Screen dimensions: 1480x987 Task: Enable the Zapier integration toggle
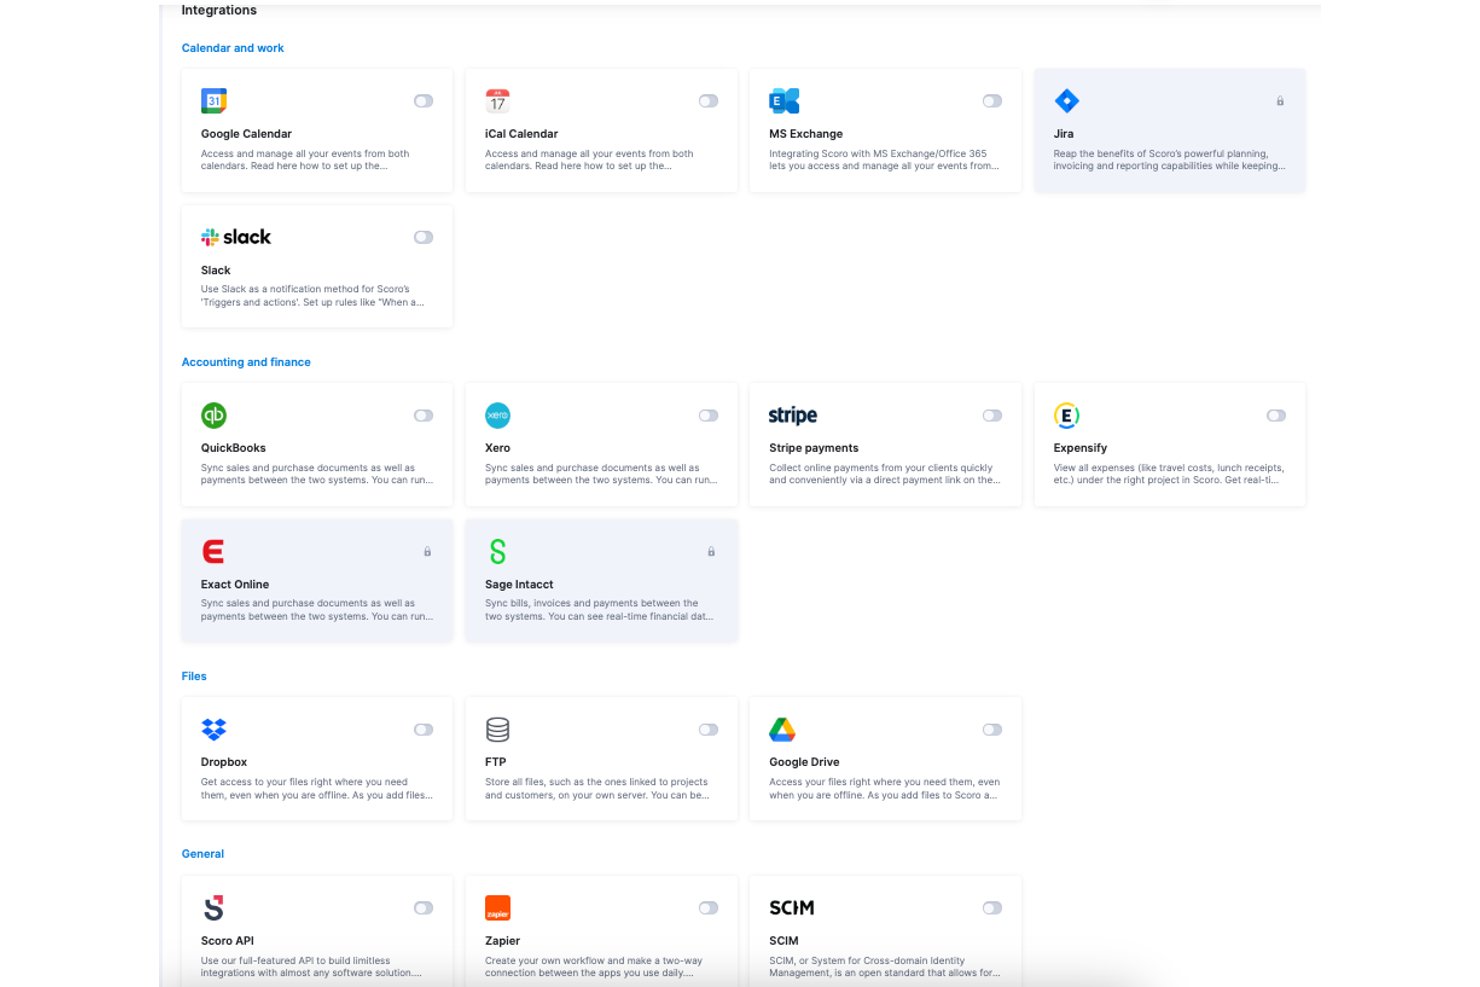(708, 908)
